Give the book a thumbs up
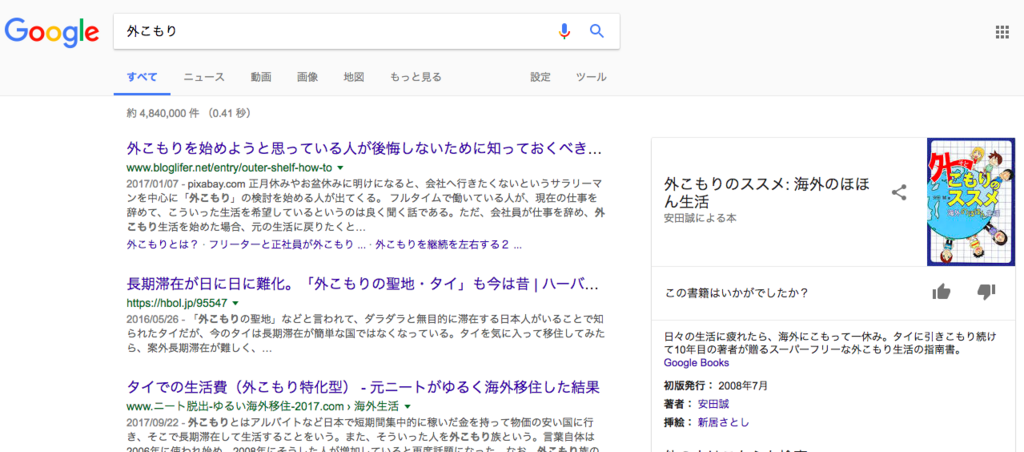Viewport: 1024px width, 452px height. (x=942, y=292)
